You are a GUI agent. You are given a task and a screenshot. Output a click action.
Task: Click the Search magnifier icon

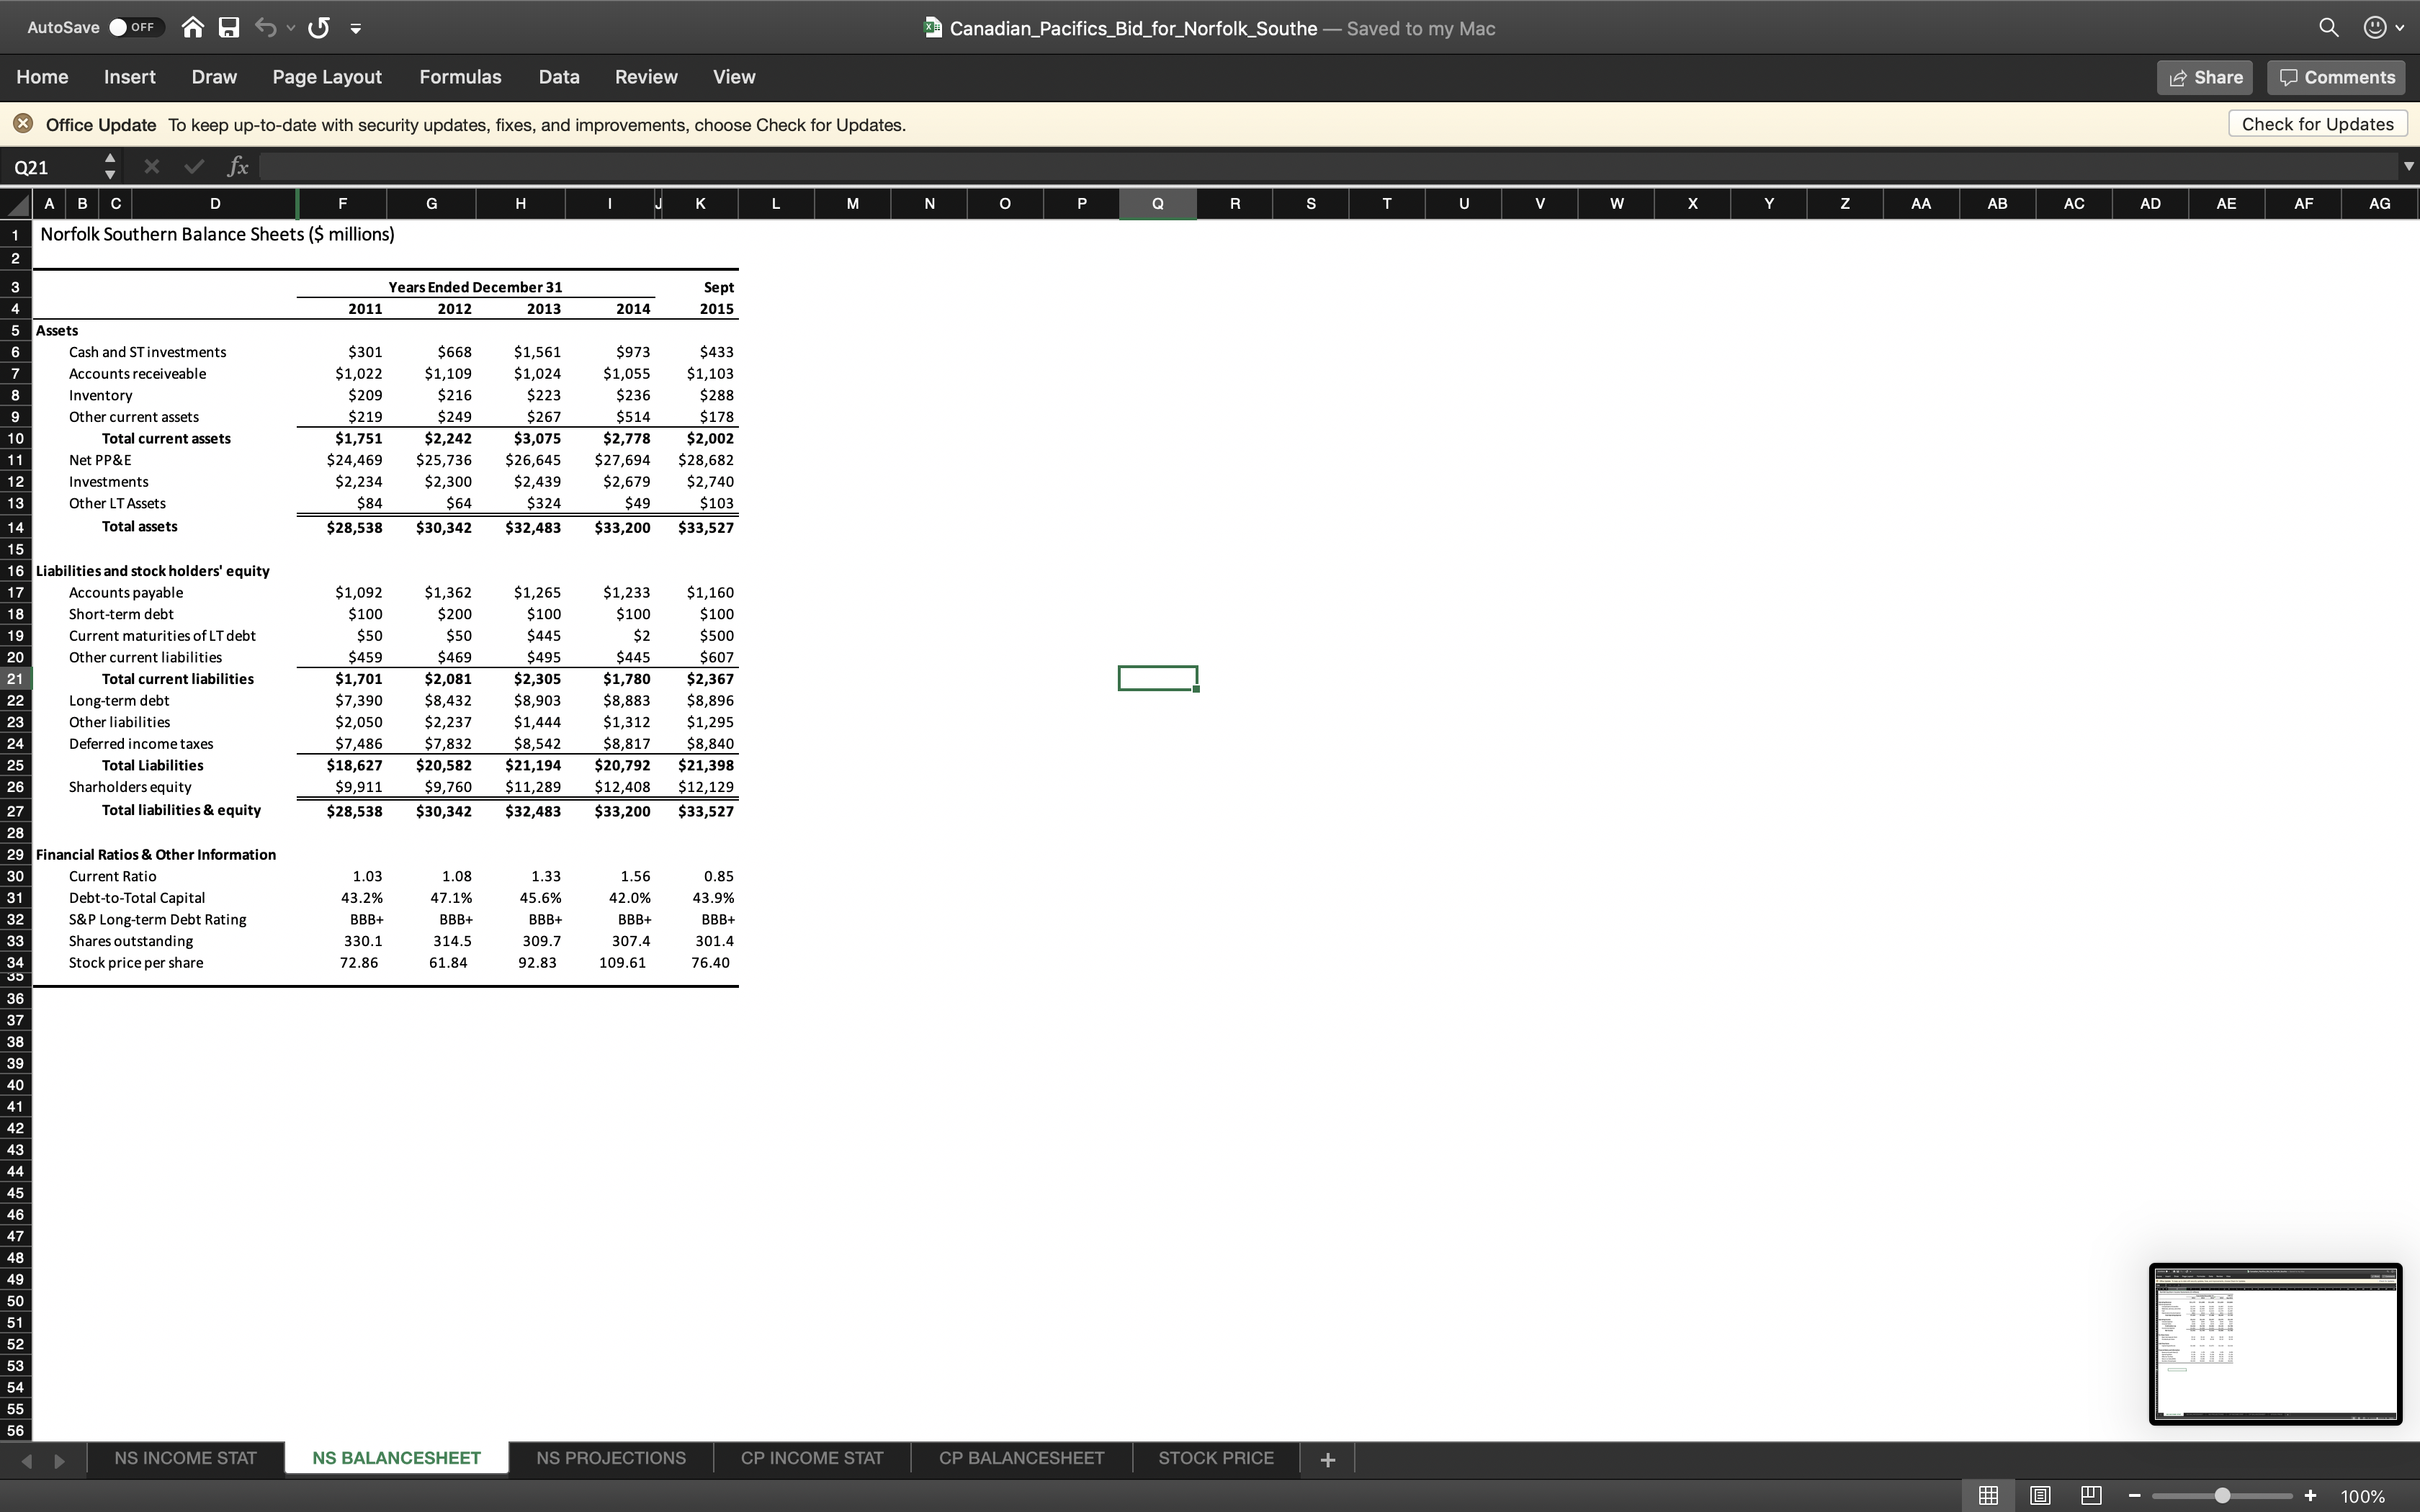[x=2328, y=28]
